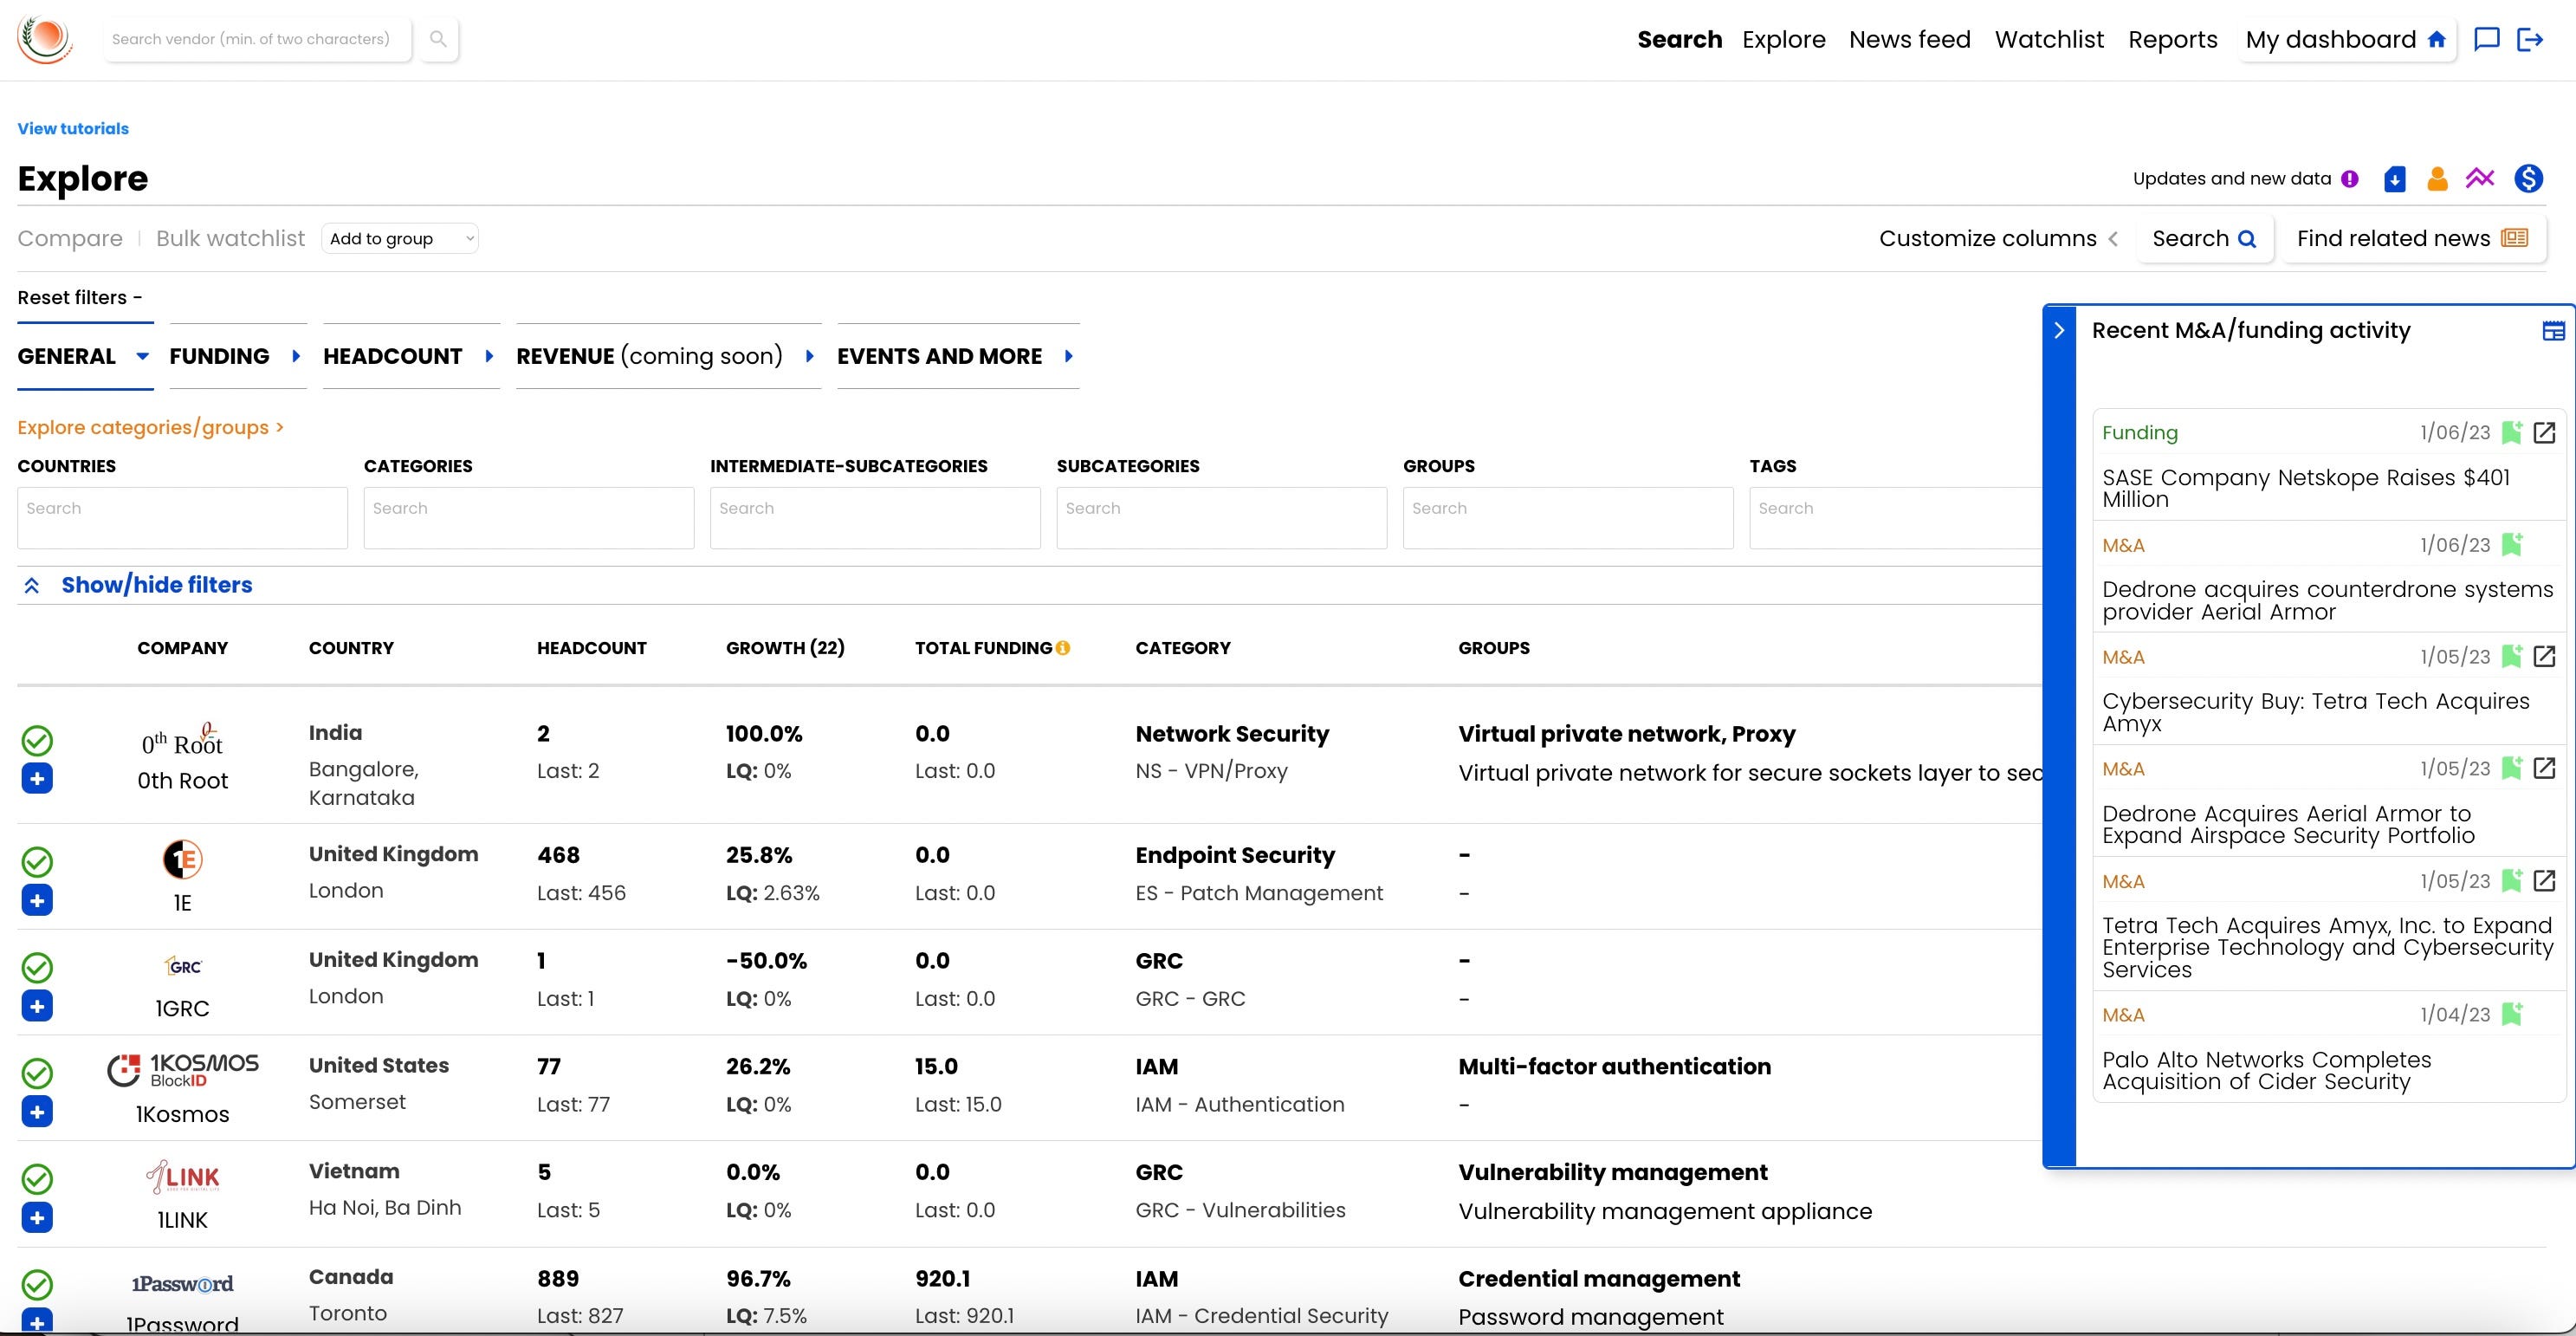This screenshot has height=1336, width=2576.
Task: Click Explore categories/groups link
Action: tap(150, 427)
